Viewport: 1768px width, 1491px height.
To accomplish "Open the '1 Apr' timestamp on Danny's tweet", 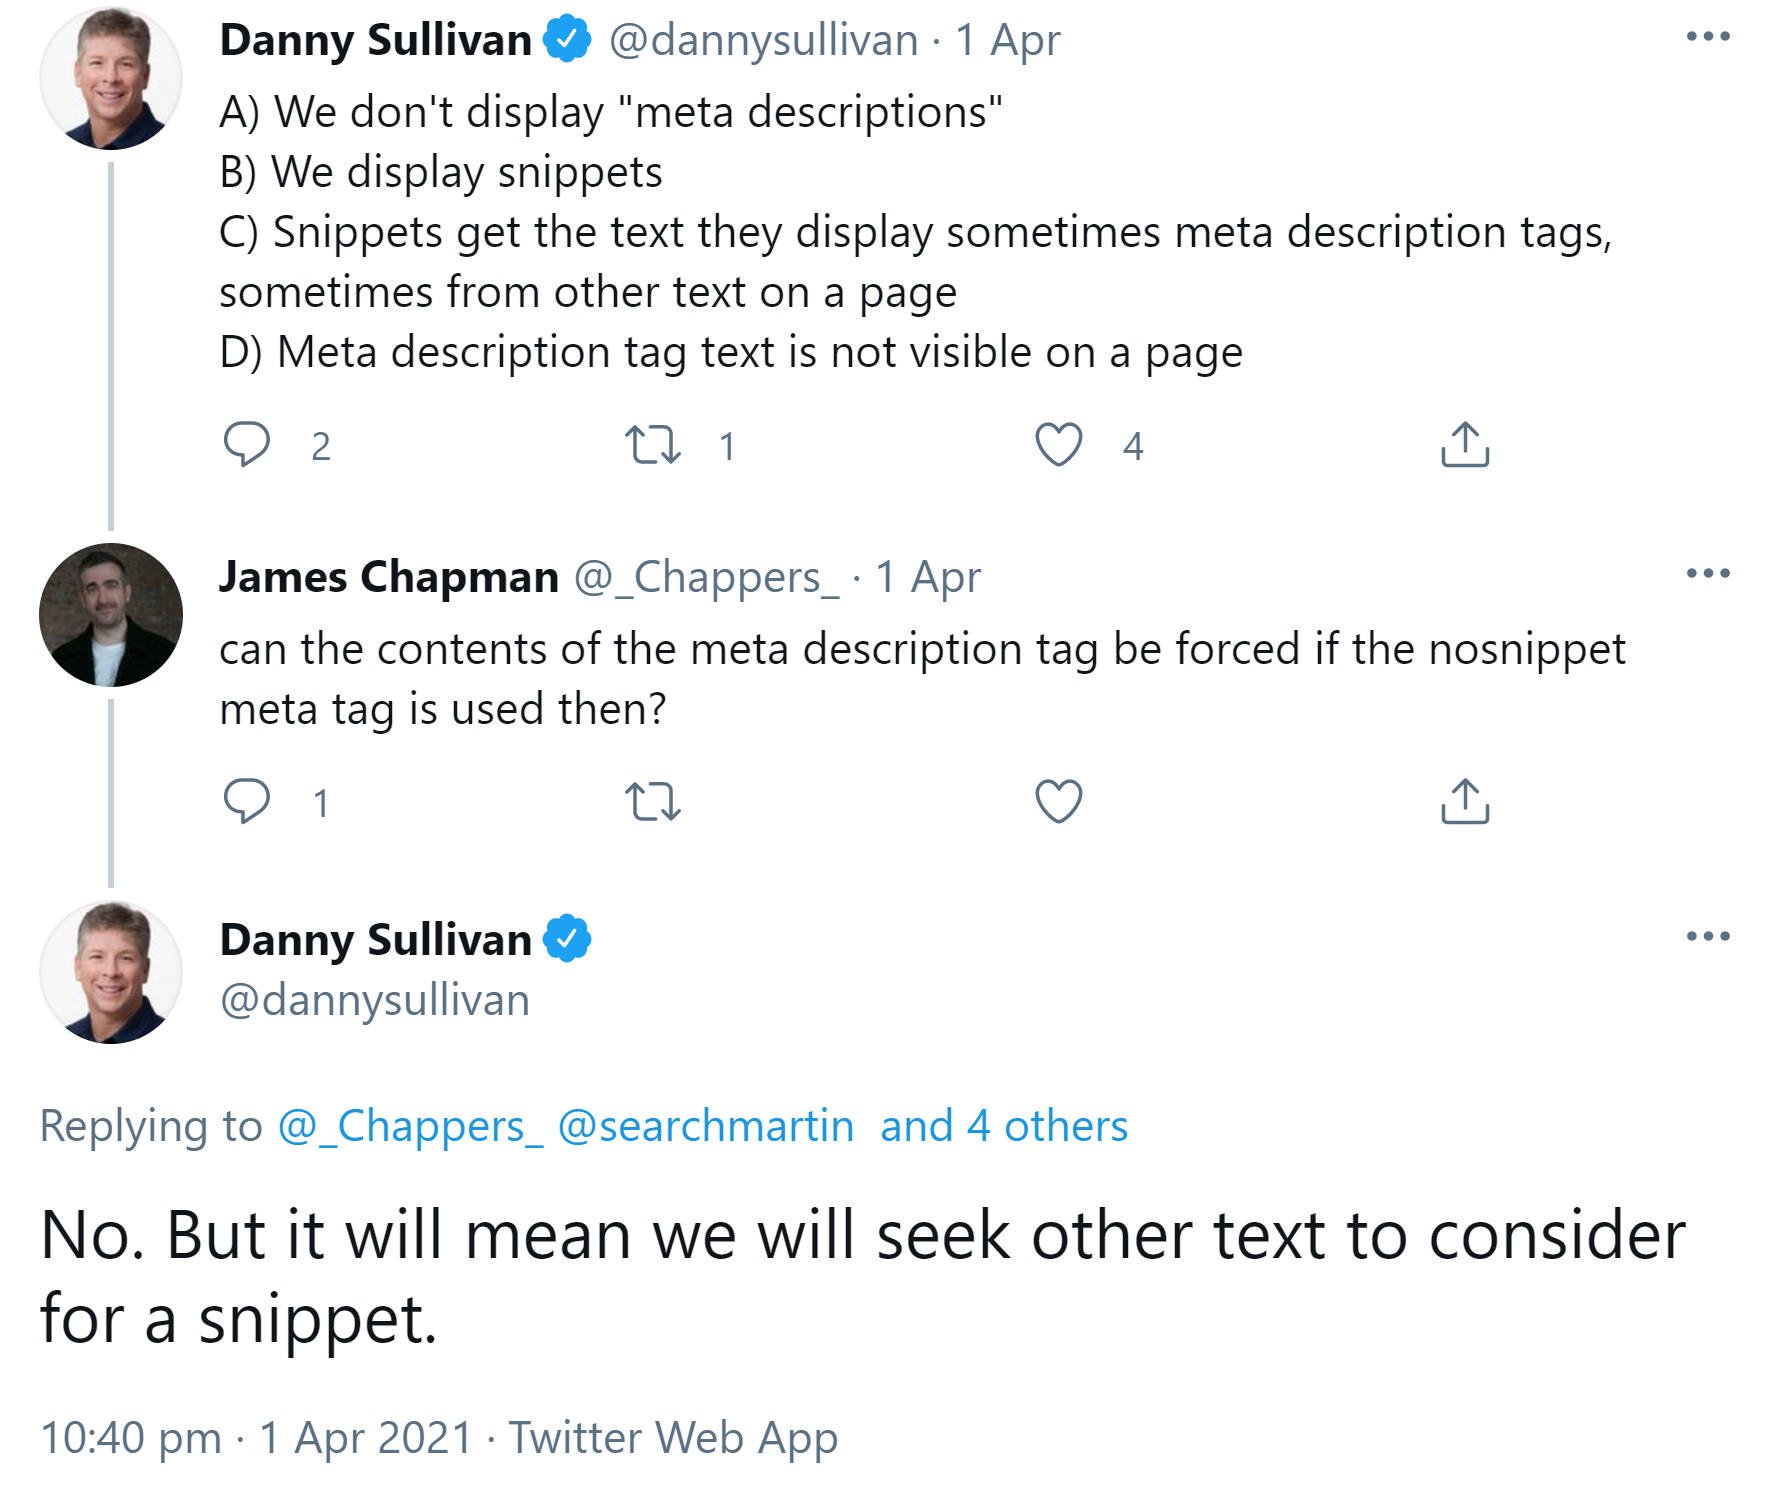I will [x=1008, y=40].
